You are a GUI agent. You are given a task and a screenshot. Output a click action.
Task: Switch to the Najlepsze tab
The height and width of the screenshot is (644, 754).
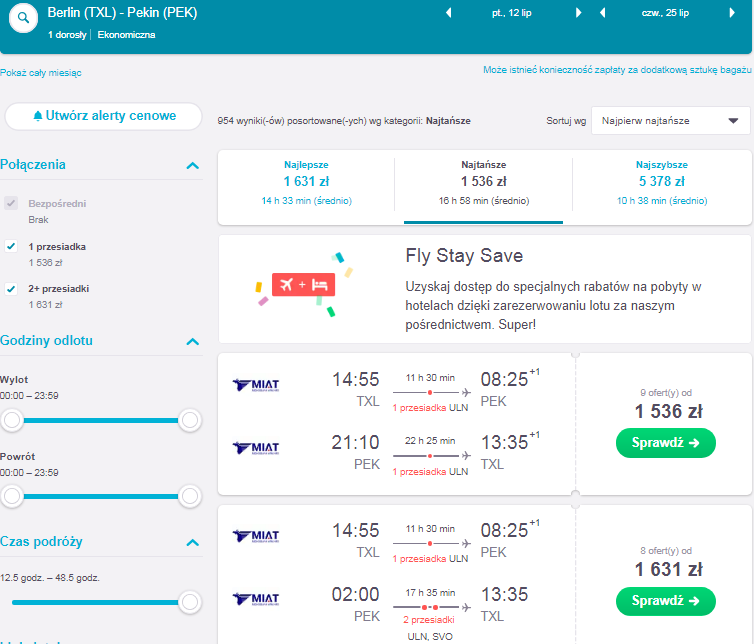coord(306,184)
